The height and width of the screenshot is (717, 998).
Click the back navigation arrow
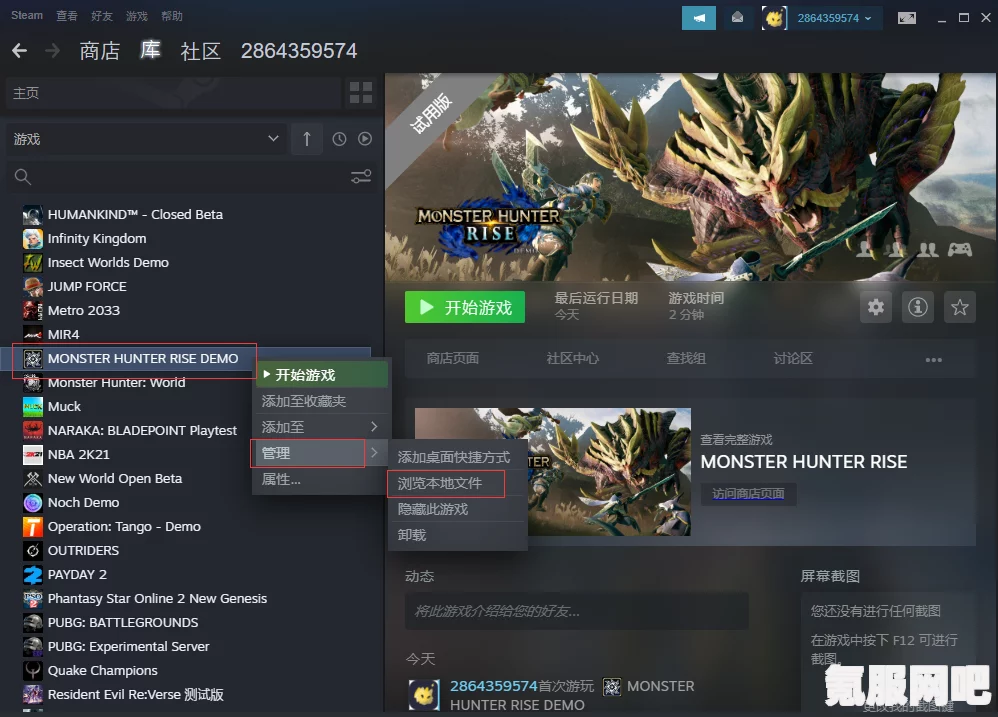click(x=20, y=51)
